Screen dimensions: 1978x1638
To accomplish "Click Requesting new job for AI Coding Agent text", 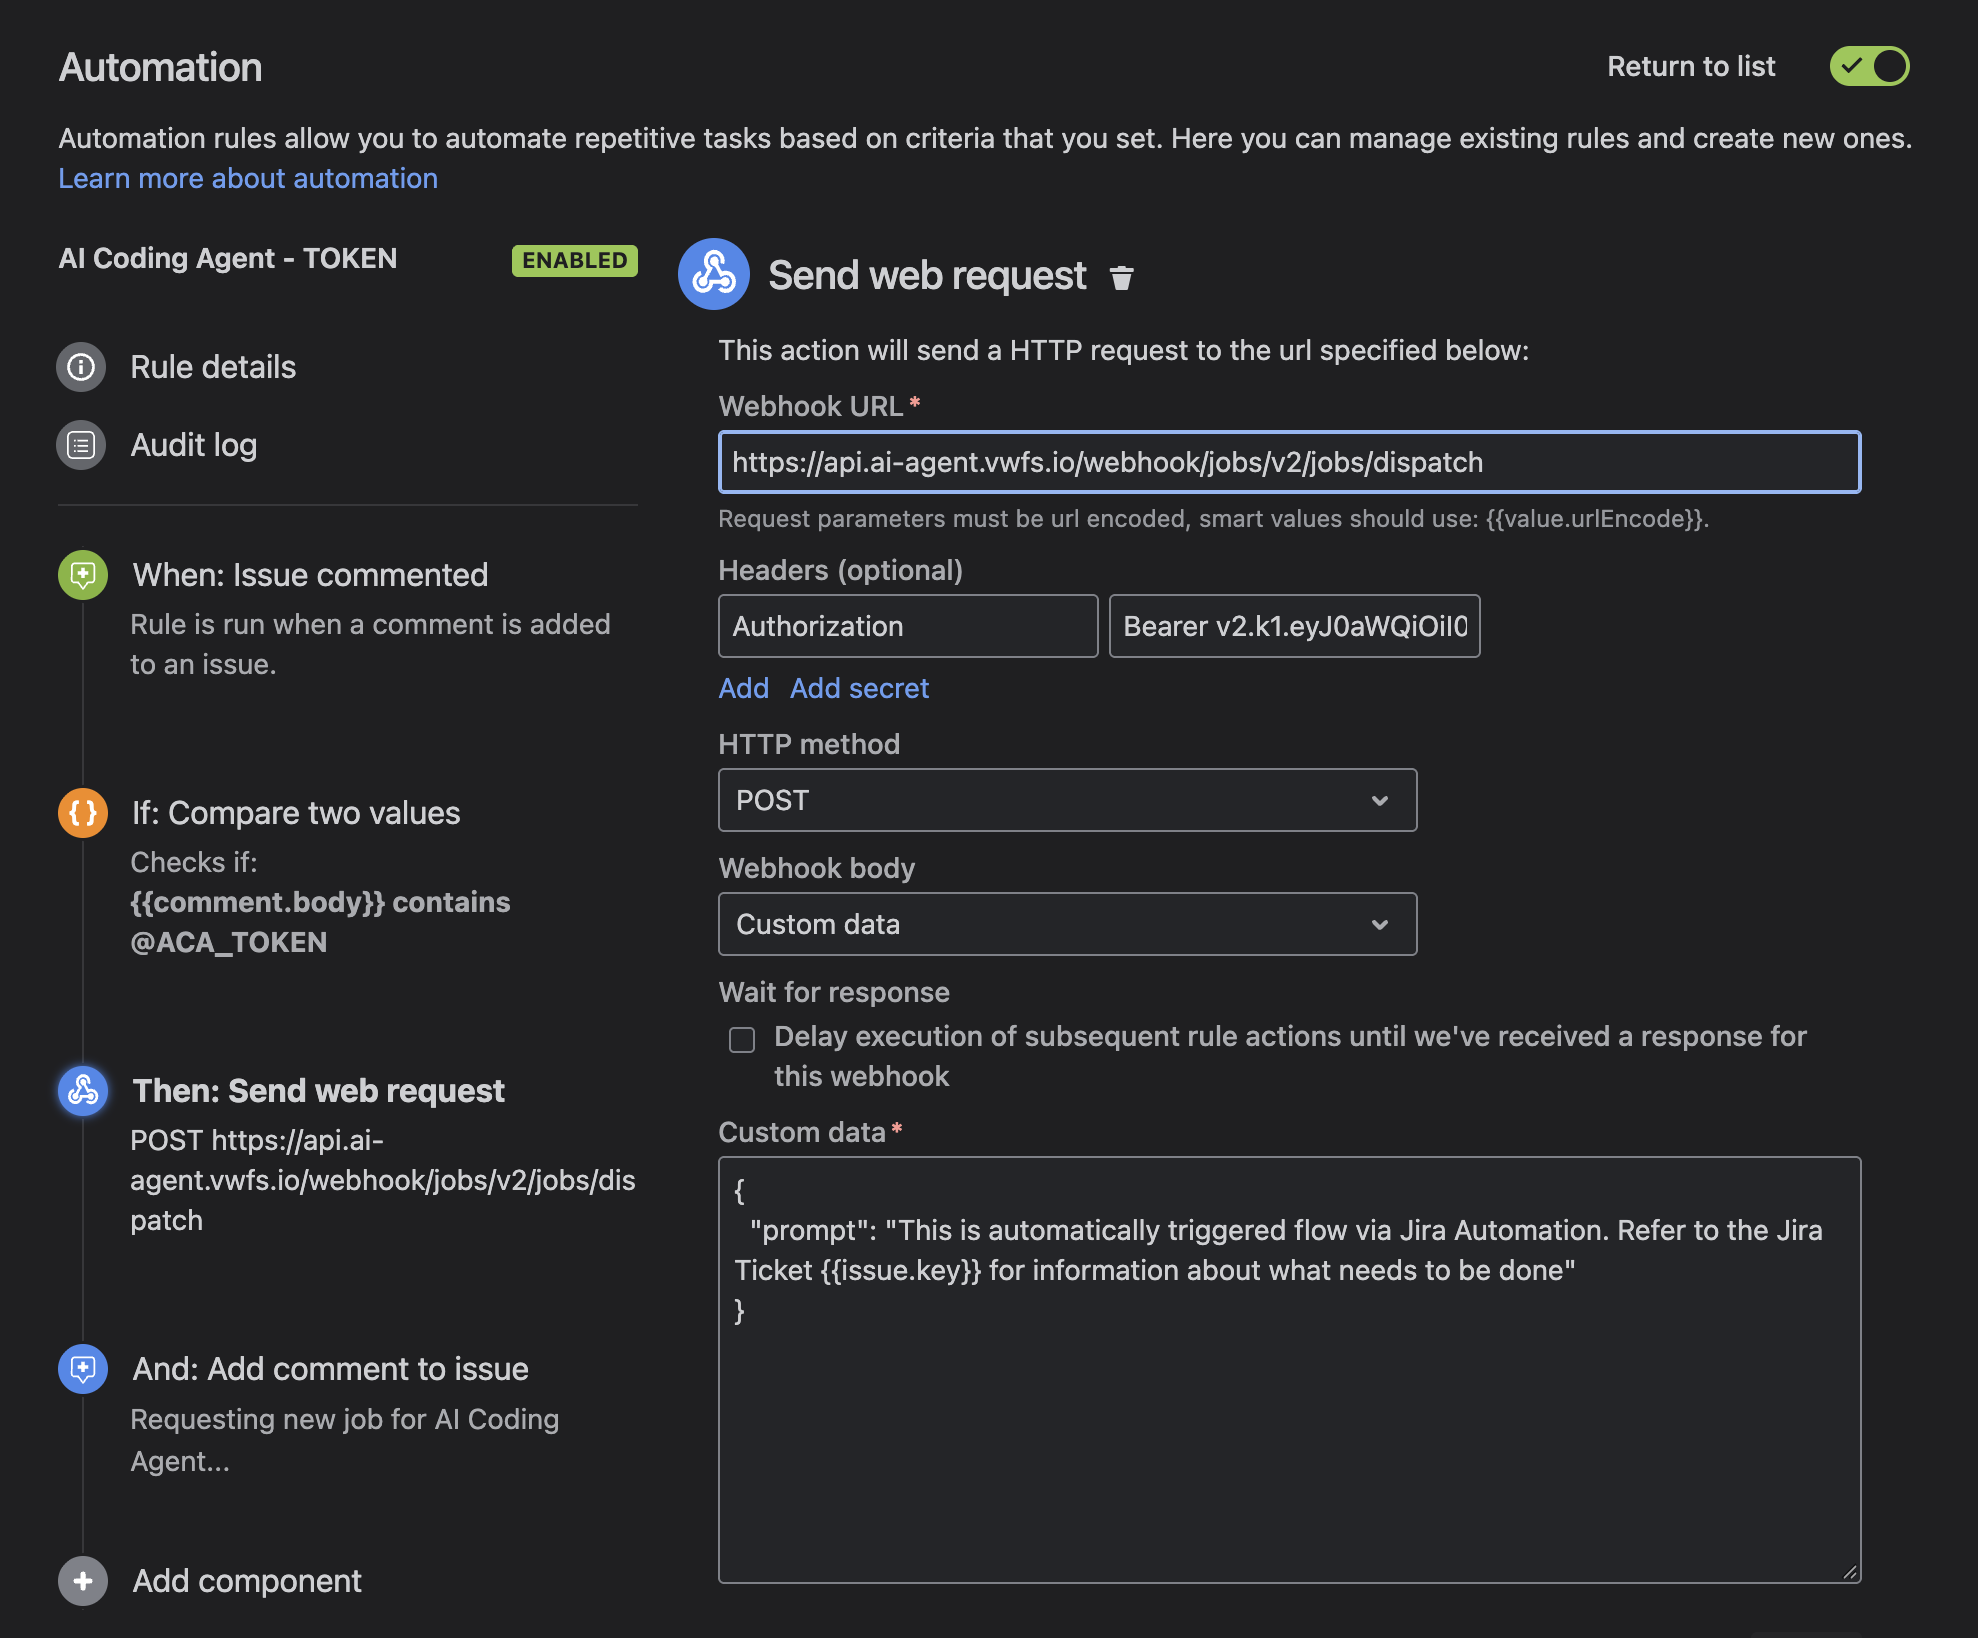I will click(x=344, y=1440).
